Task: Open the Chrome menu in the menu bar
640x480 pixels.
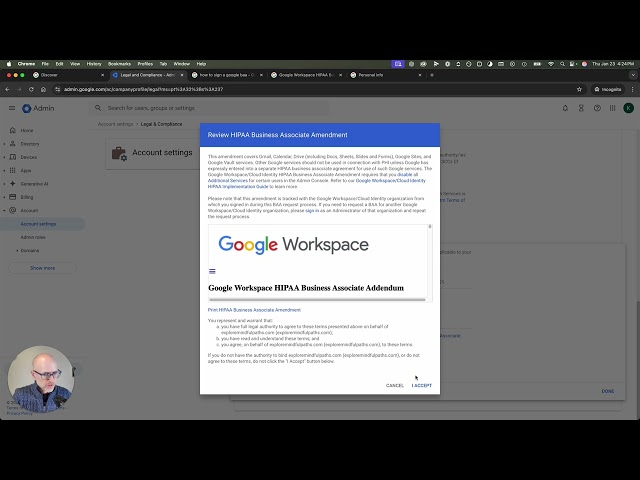Action: tap(27, 64)
